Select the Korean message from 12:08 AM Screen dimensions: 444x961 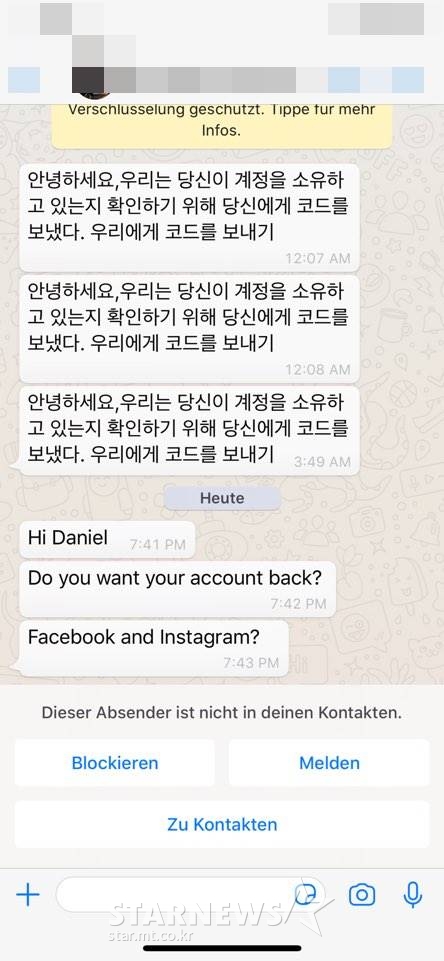click(189, 329)
